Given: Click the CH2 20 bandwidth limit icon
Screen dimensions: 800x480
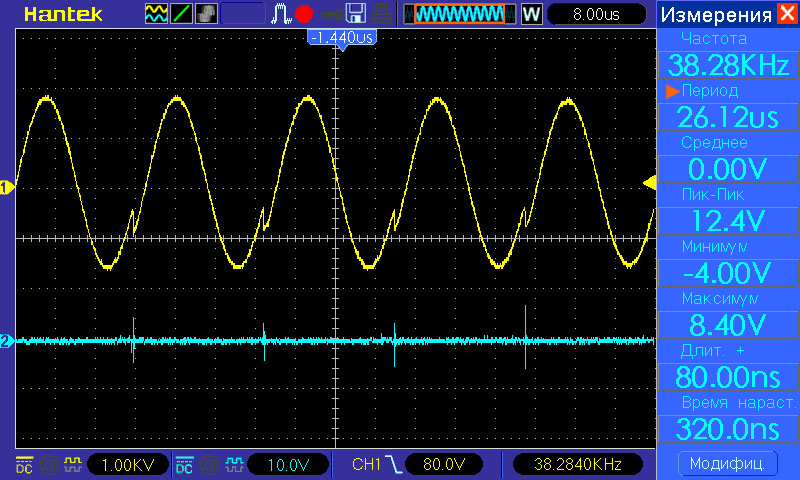Looking at the screenshot, I should pos(209,465).
